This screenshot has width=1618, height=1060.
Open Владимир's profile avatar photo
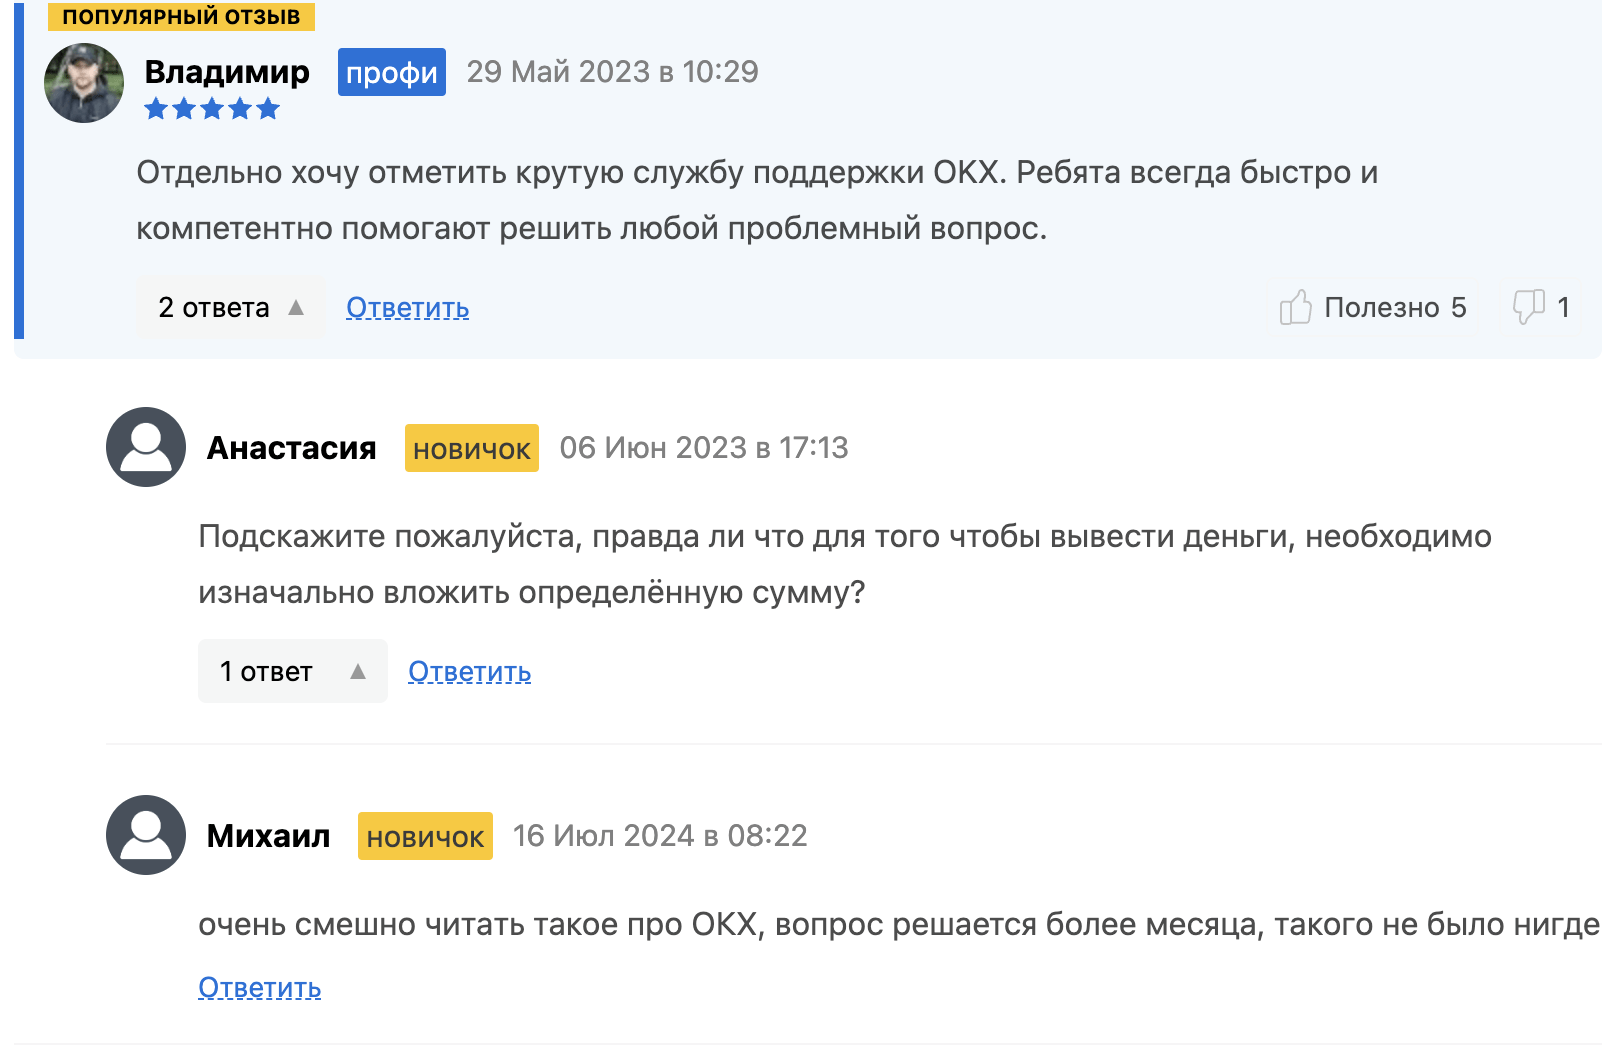84,84
